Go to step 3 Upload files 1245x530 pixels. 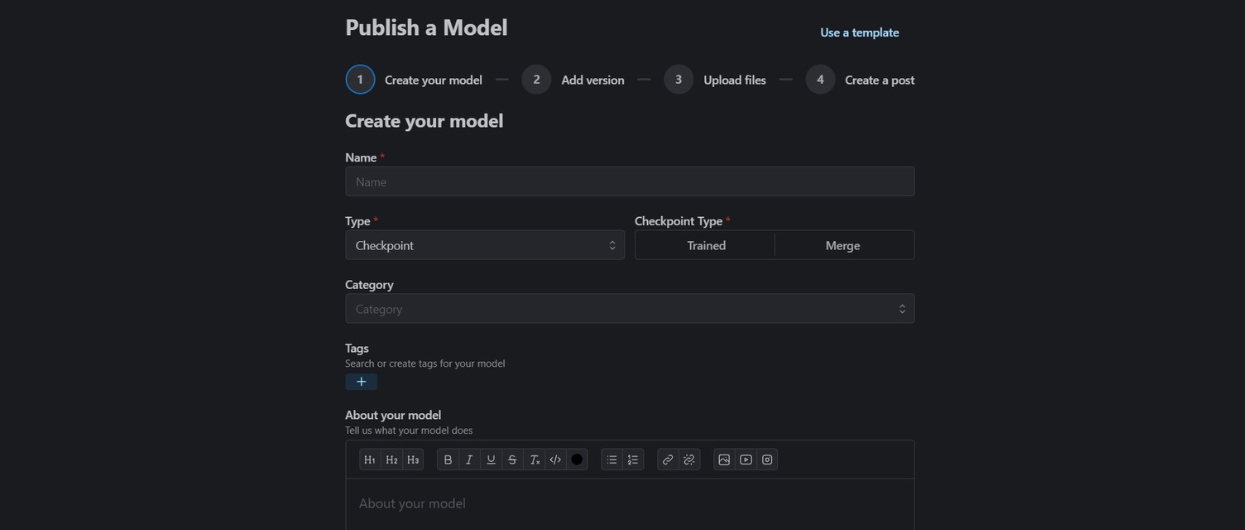pyautogui.click(x=716, y=80)
